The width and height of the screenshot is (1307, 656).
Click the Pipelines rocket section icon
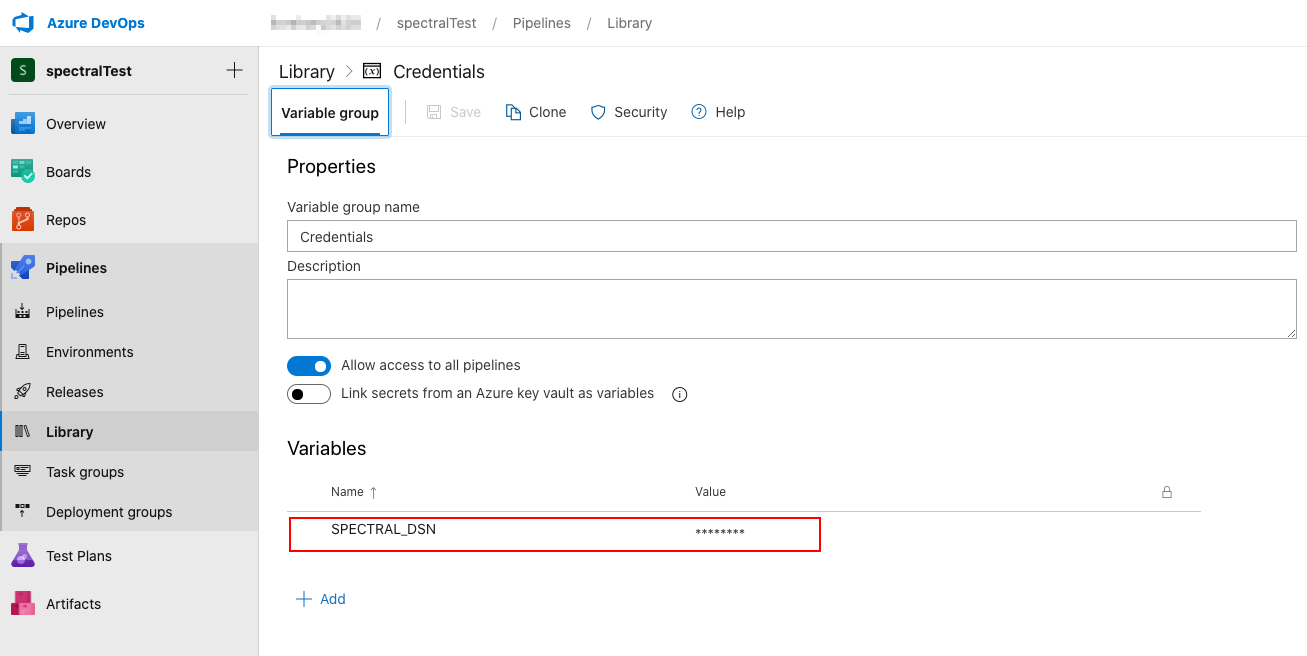23,268
